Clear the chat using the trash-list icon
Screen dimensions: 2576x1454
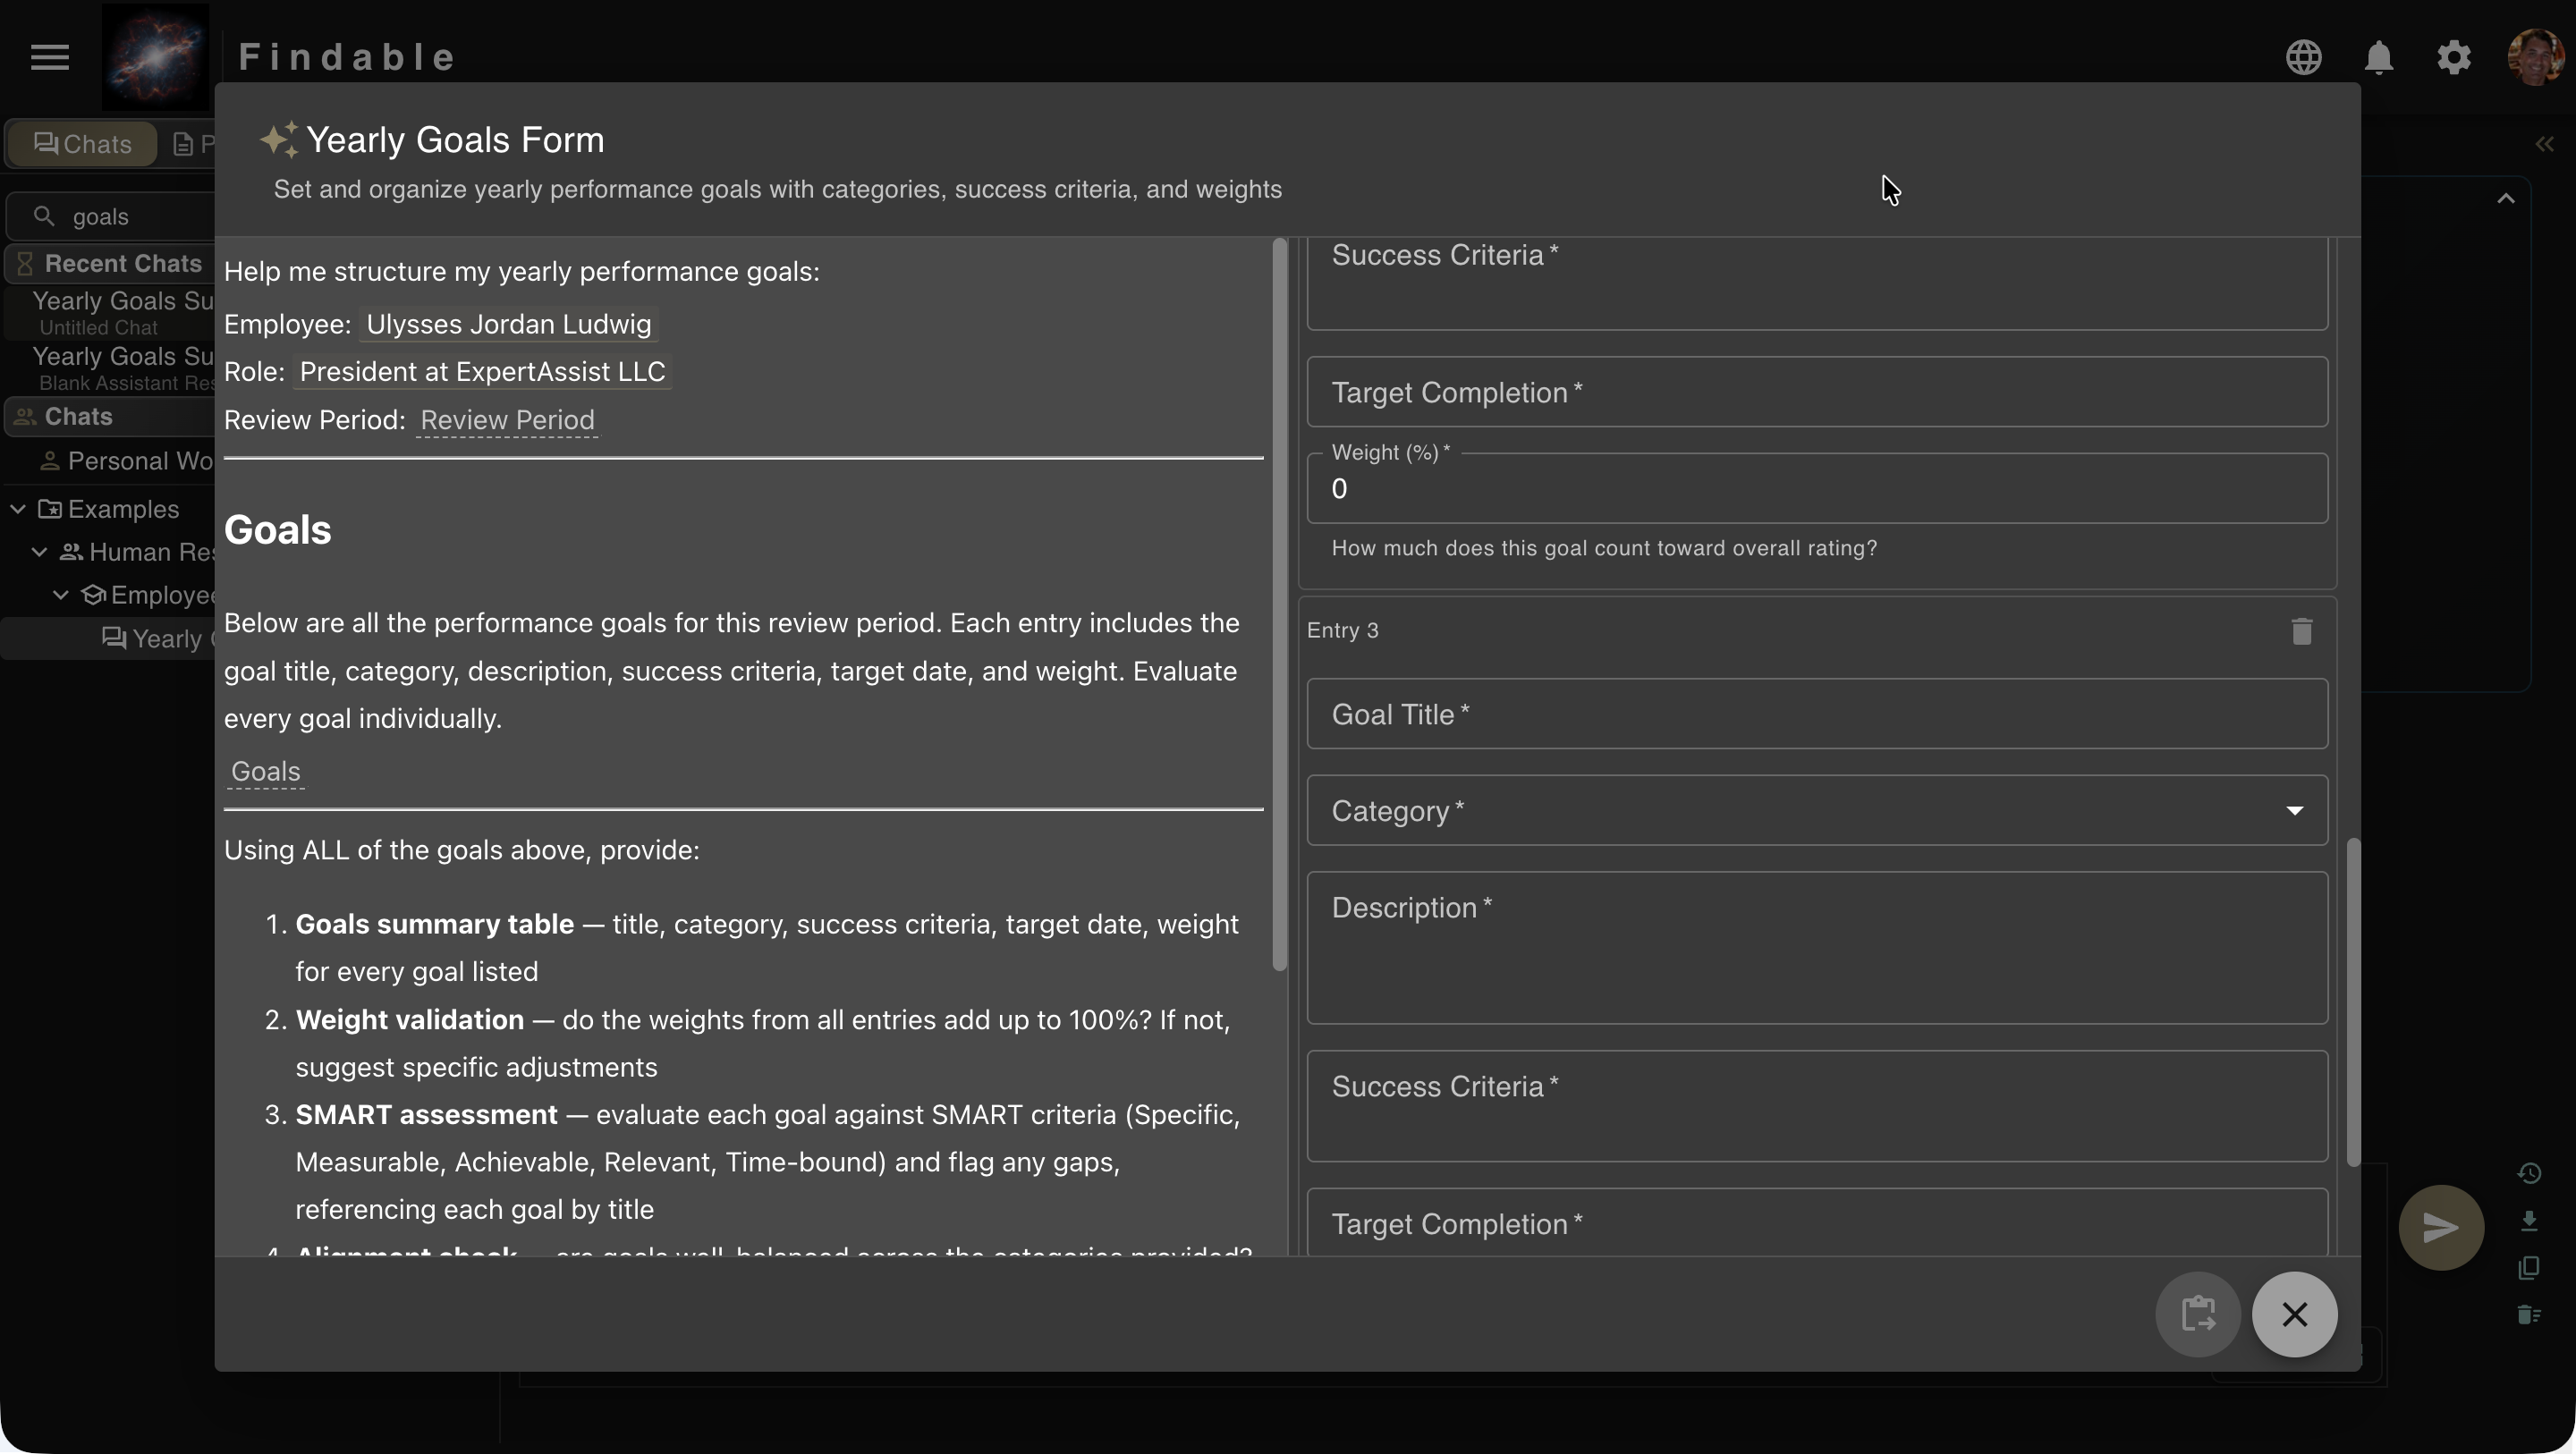(x=2529, y=1314)
